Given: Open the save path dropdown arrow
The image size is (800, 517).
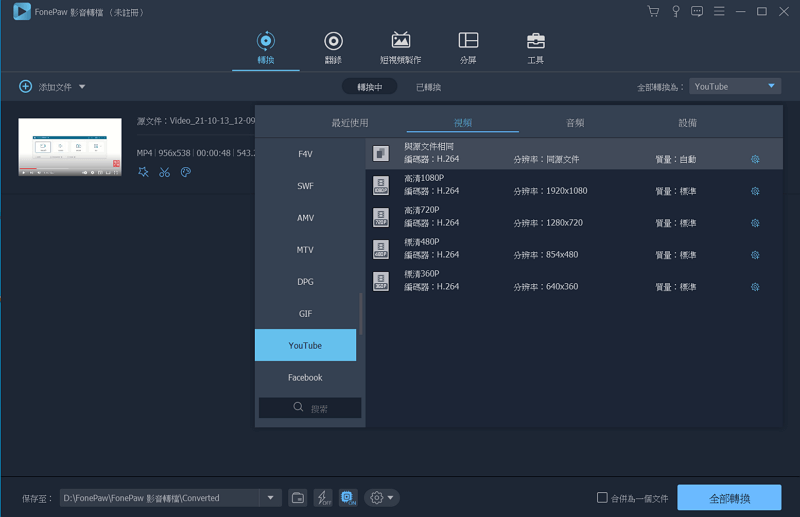Looking at the screenshot, I should (x=271, y=498).
